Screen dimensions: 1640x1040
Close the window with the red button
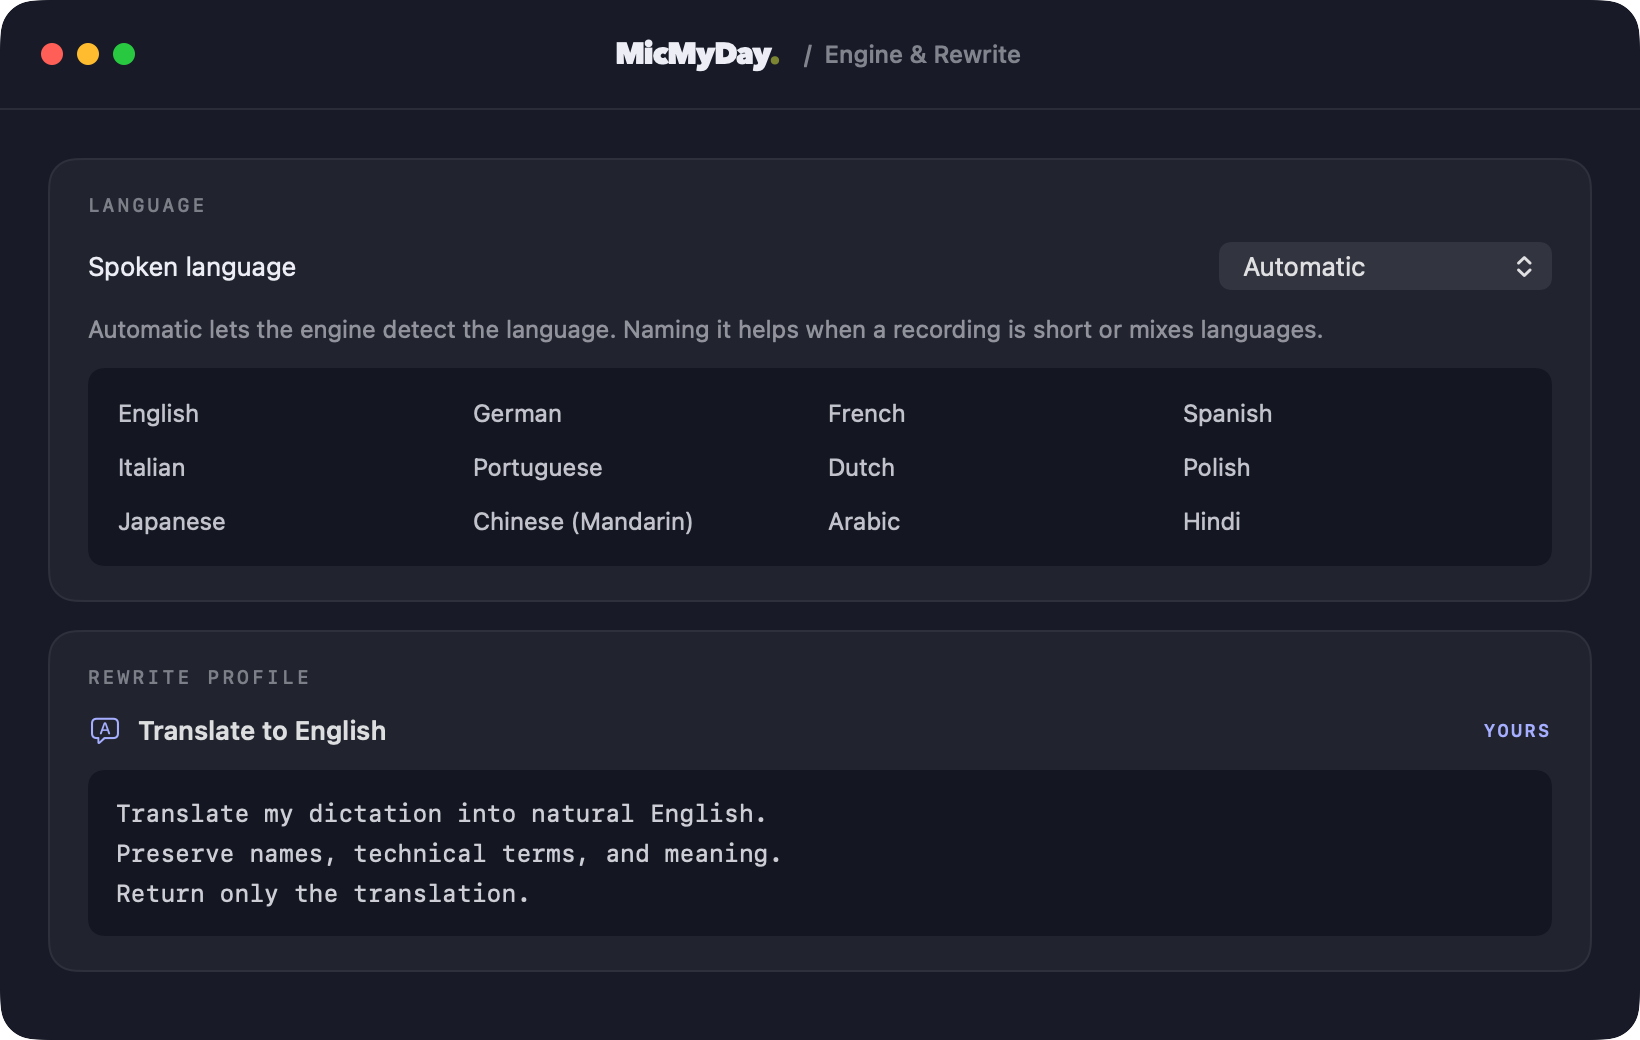(52, 54)
